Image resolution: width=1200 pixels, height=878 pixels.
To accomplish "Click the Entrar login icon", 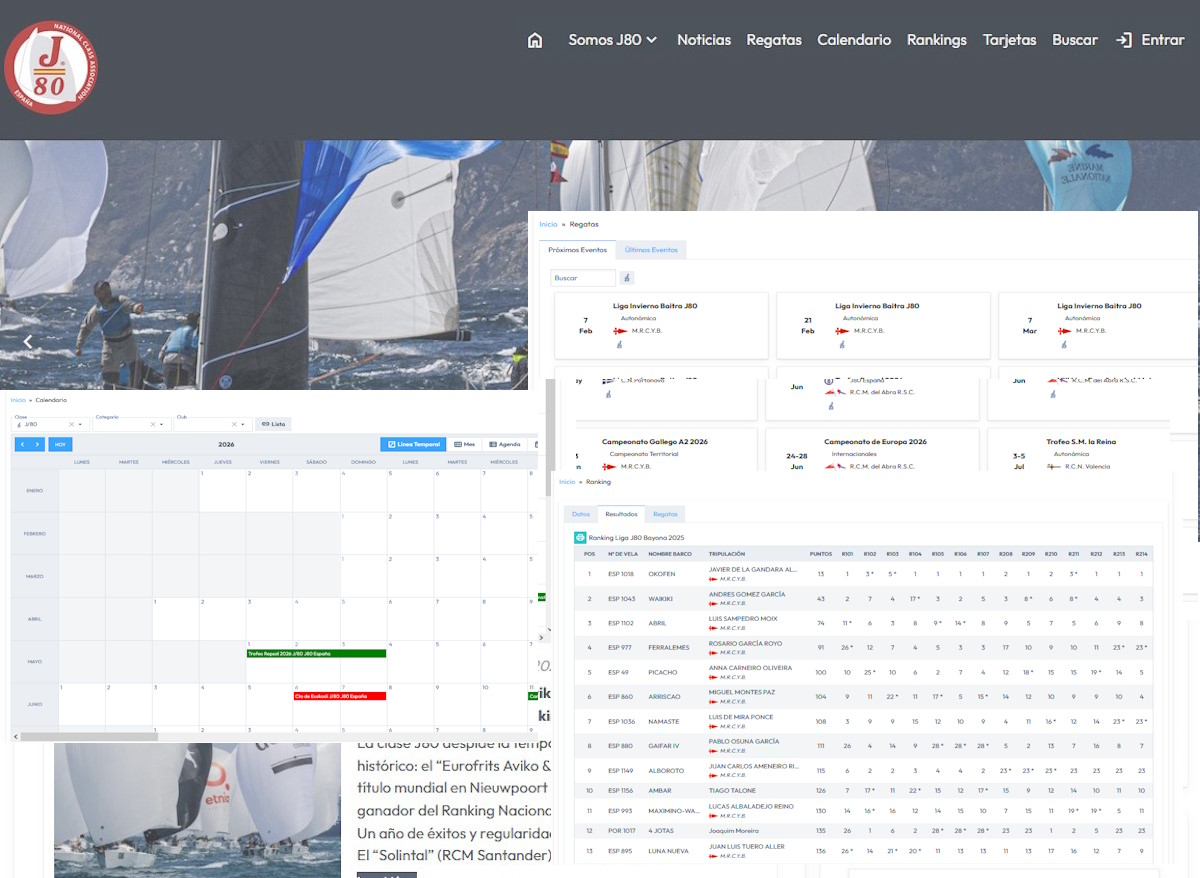I will [1124, 40].
